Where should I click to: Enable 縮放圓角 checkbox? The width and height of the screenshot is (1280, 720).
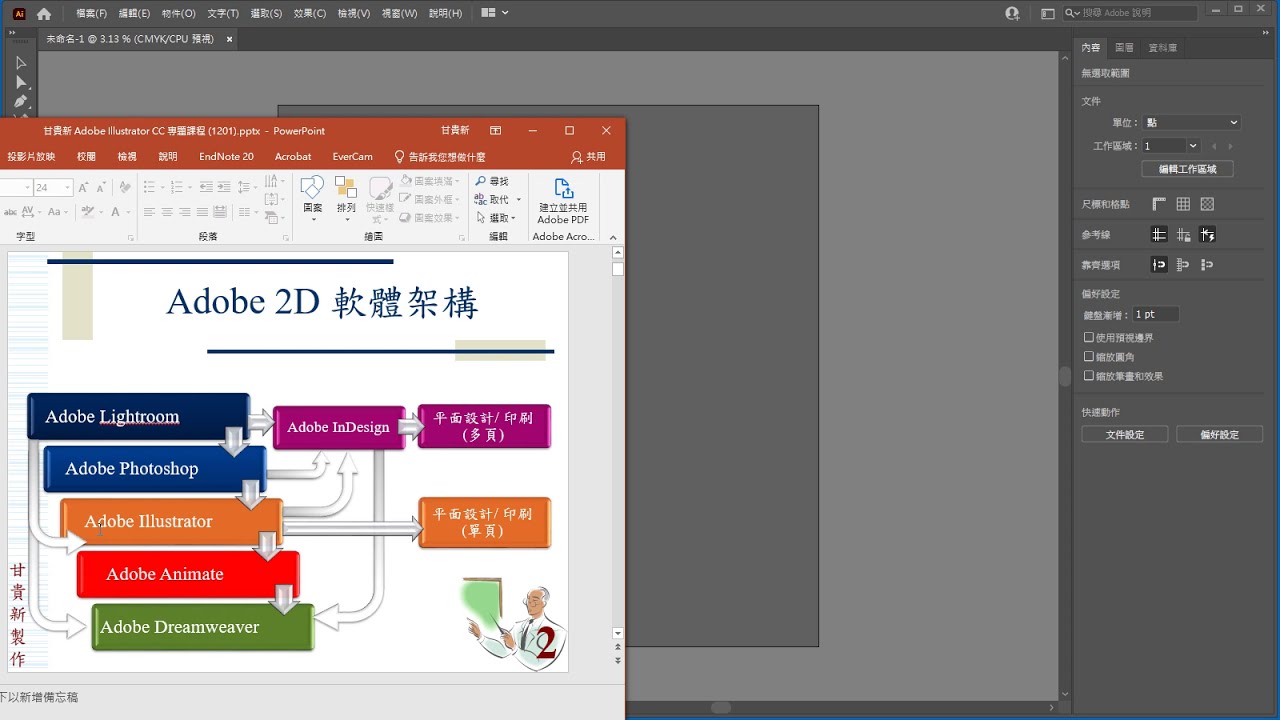click(1089, 356)
